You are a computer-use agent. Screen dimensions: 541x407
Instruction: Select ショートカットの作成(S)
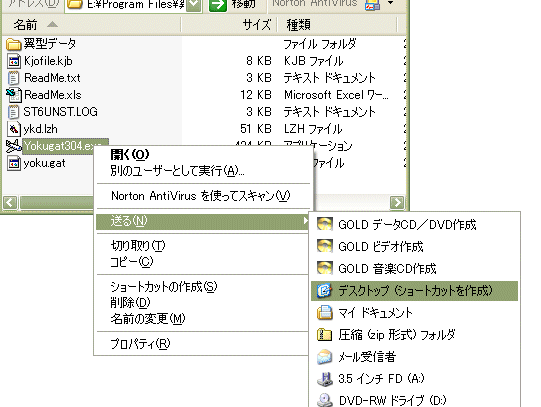click(x=203, y=287)
